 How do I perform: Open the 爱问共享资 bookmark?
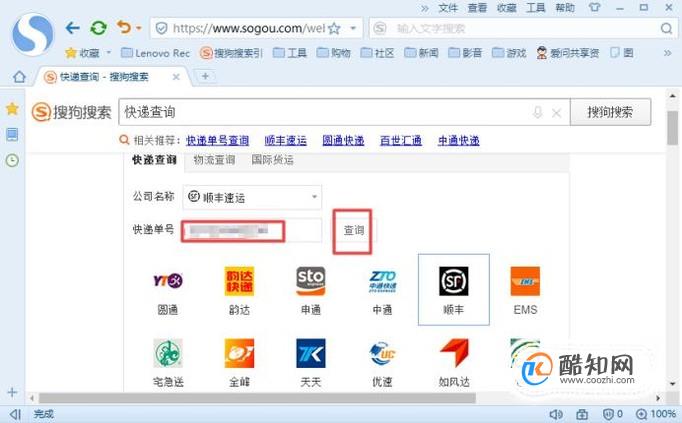[x=568, y=53]
